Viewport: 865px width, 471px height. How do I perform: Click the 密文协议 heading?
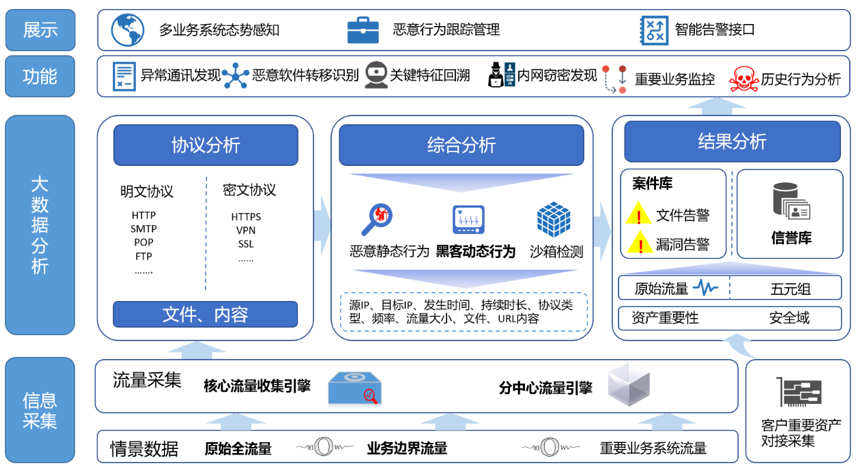coord(249,190)
